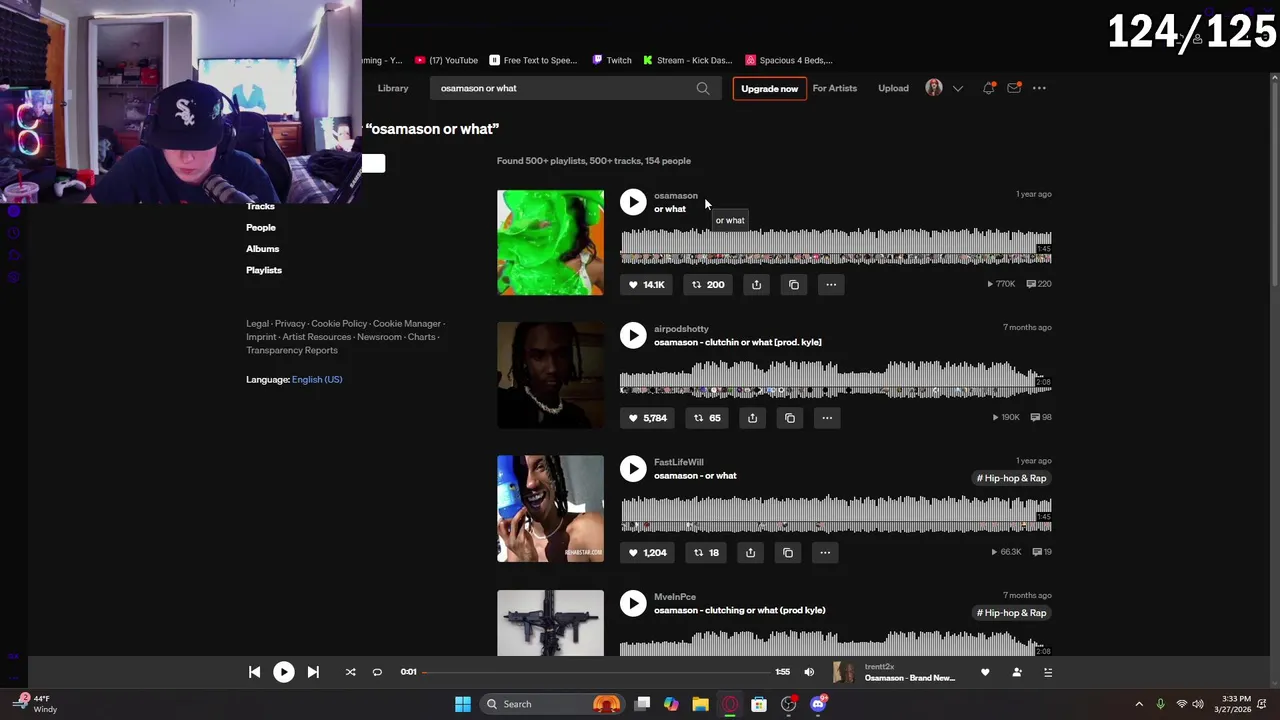The image size is (1280, 720).
Task: Copy link for airpodshotty track
Action: (790, 418)
